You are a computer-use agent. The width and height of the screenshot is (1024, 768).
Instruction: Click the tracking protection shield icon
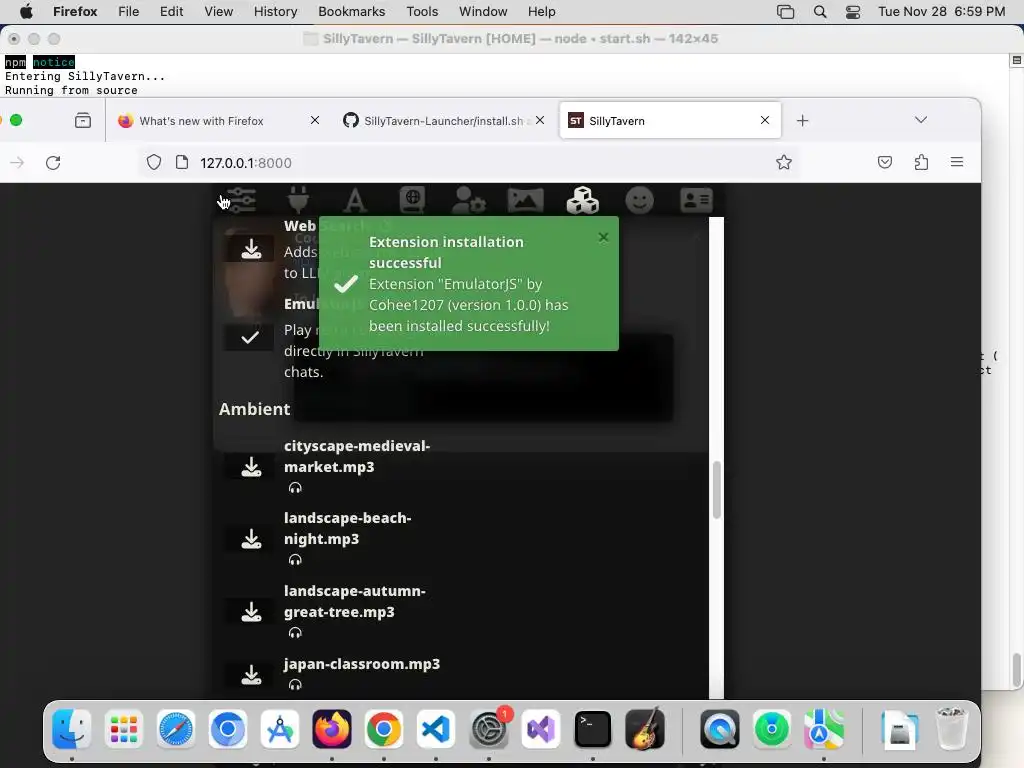coord(153,163)
